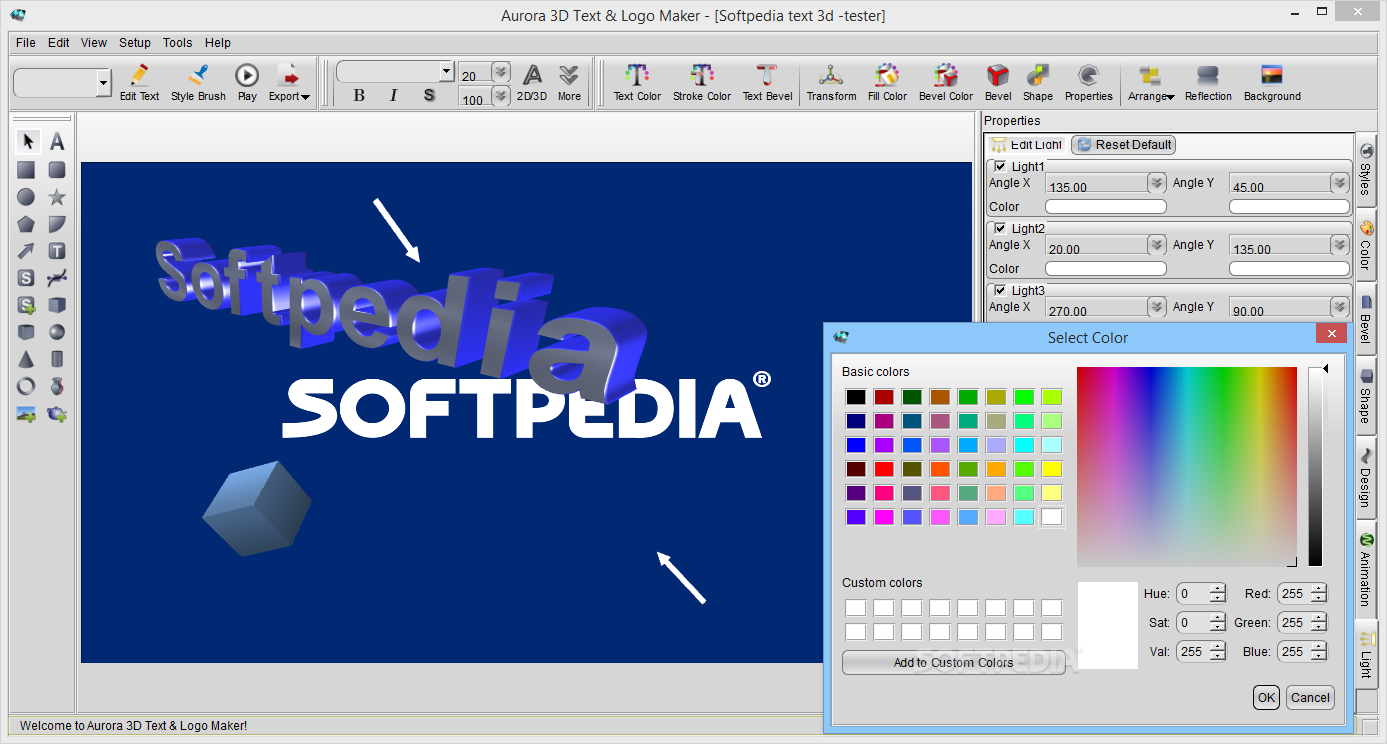Pick the black basic color swatch

[856, 397]
